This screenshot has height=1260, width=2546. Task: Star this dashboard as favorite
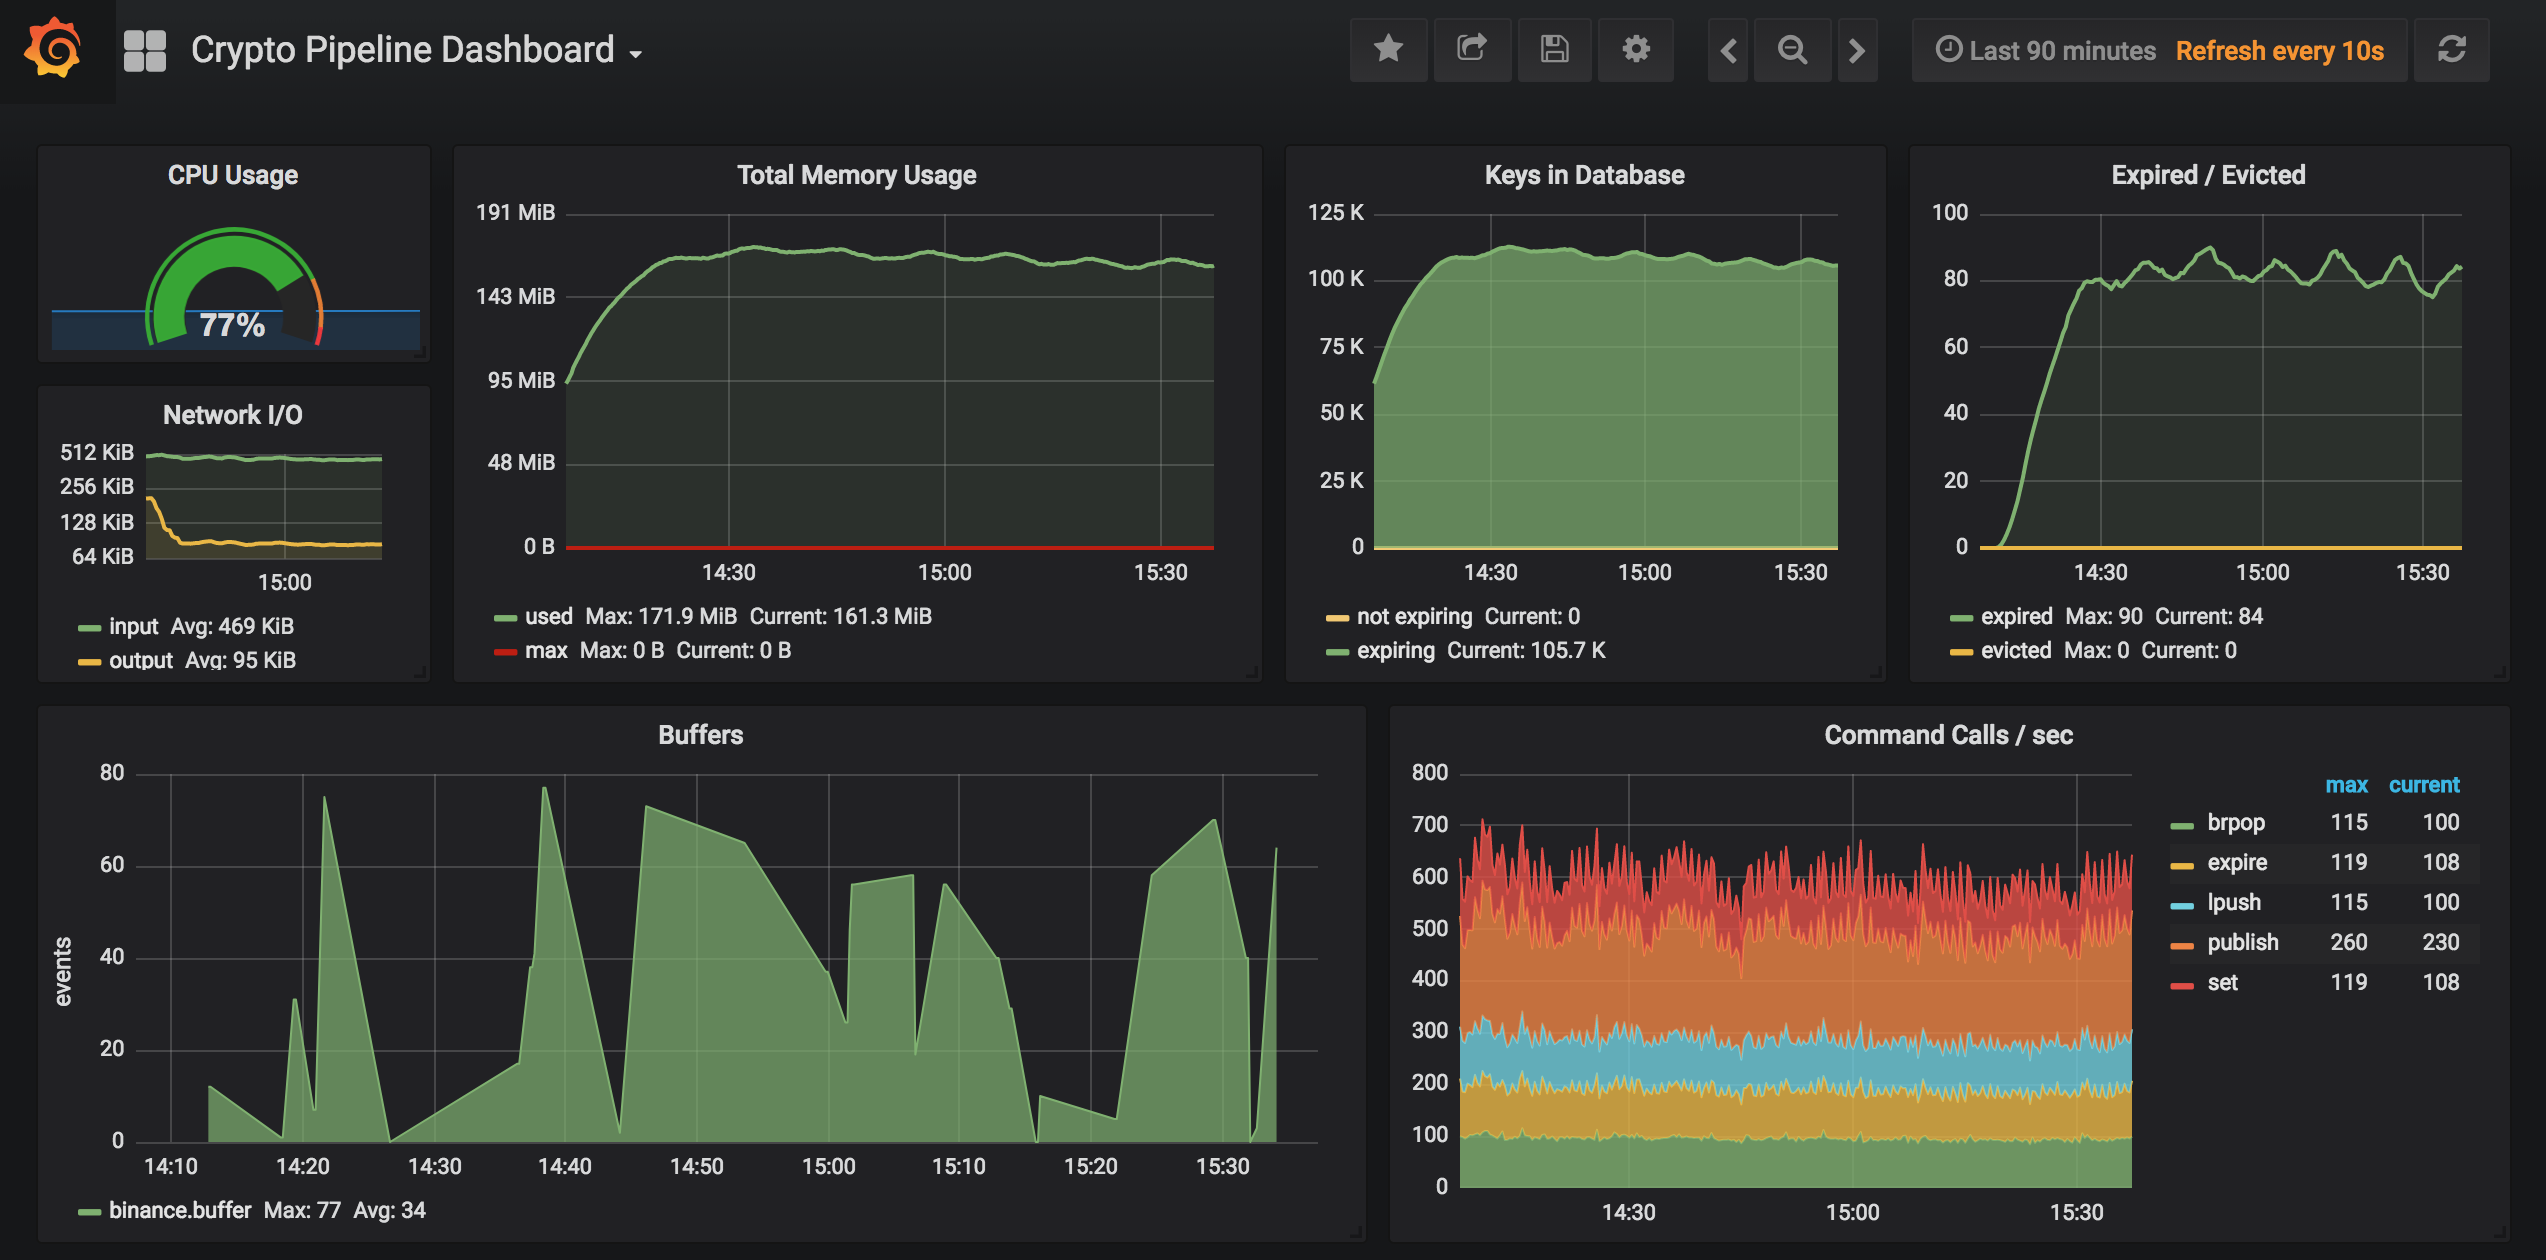coord(1388,49)
